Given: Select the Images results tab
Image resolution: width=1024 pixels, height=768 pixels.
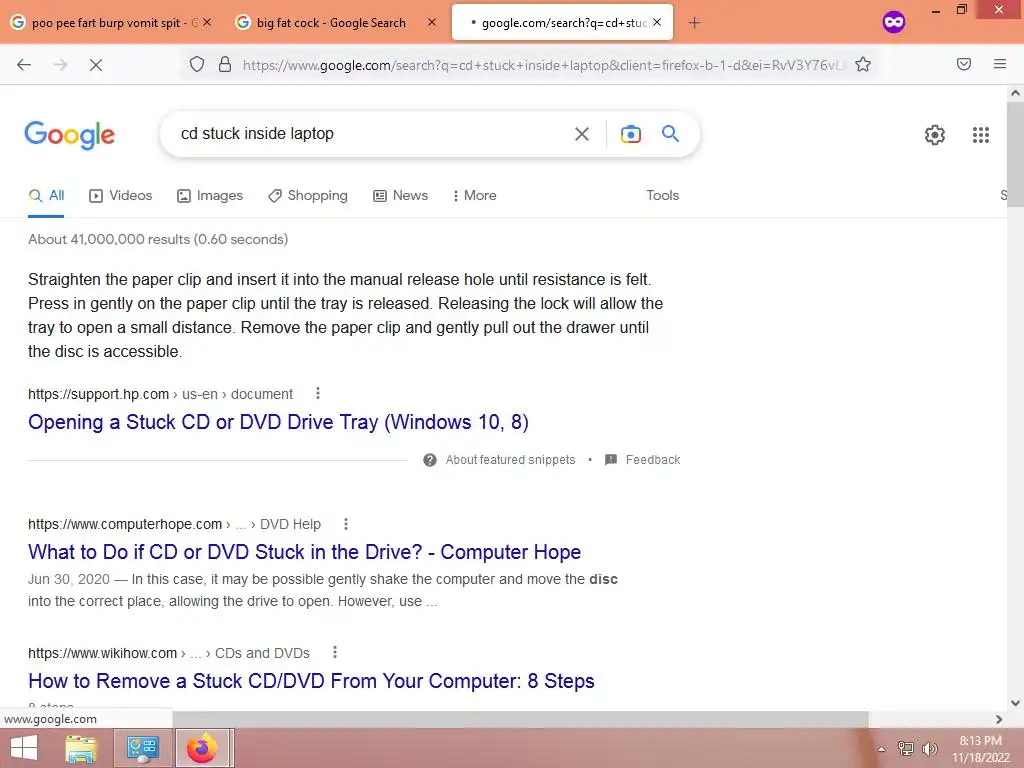Looking at the screenshot, I should pyautogui.click(x=210, y=195).
